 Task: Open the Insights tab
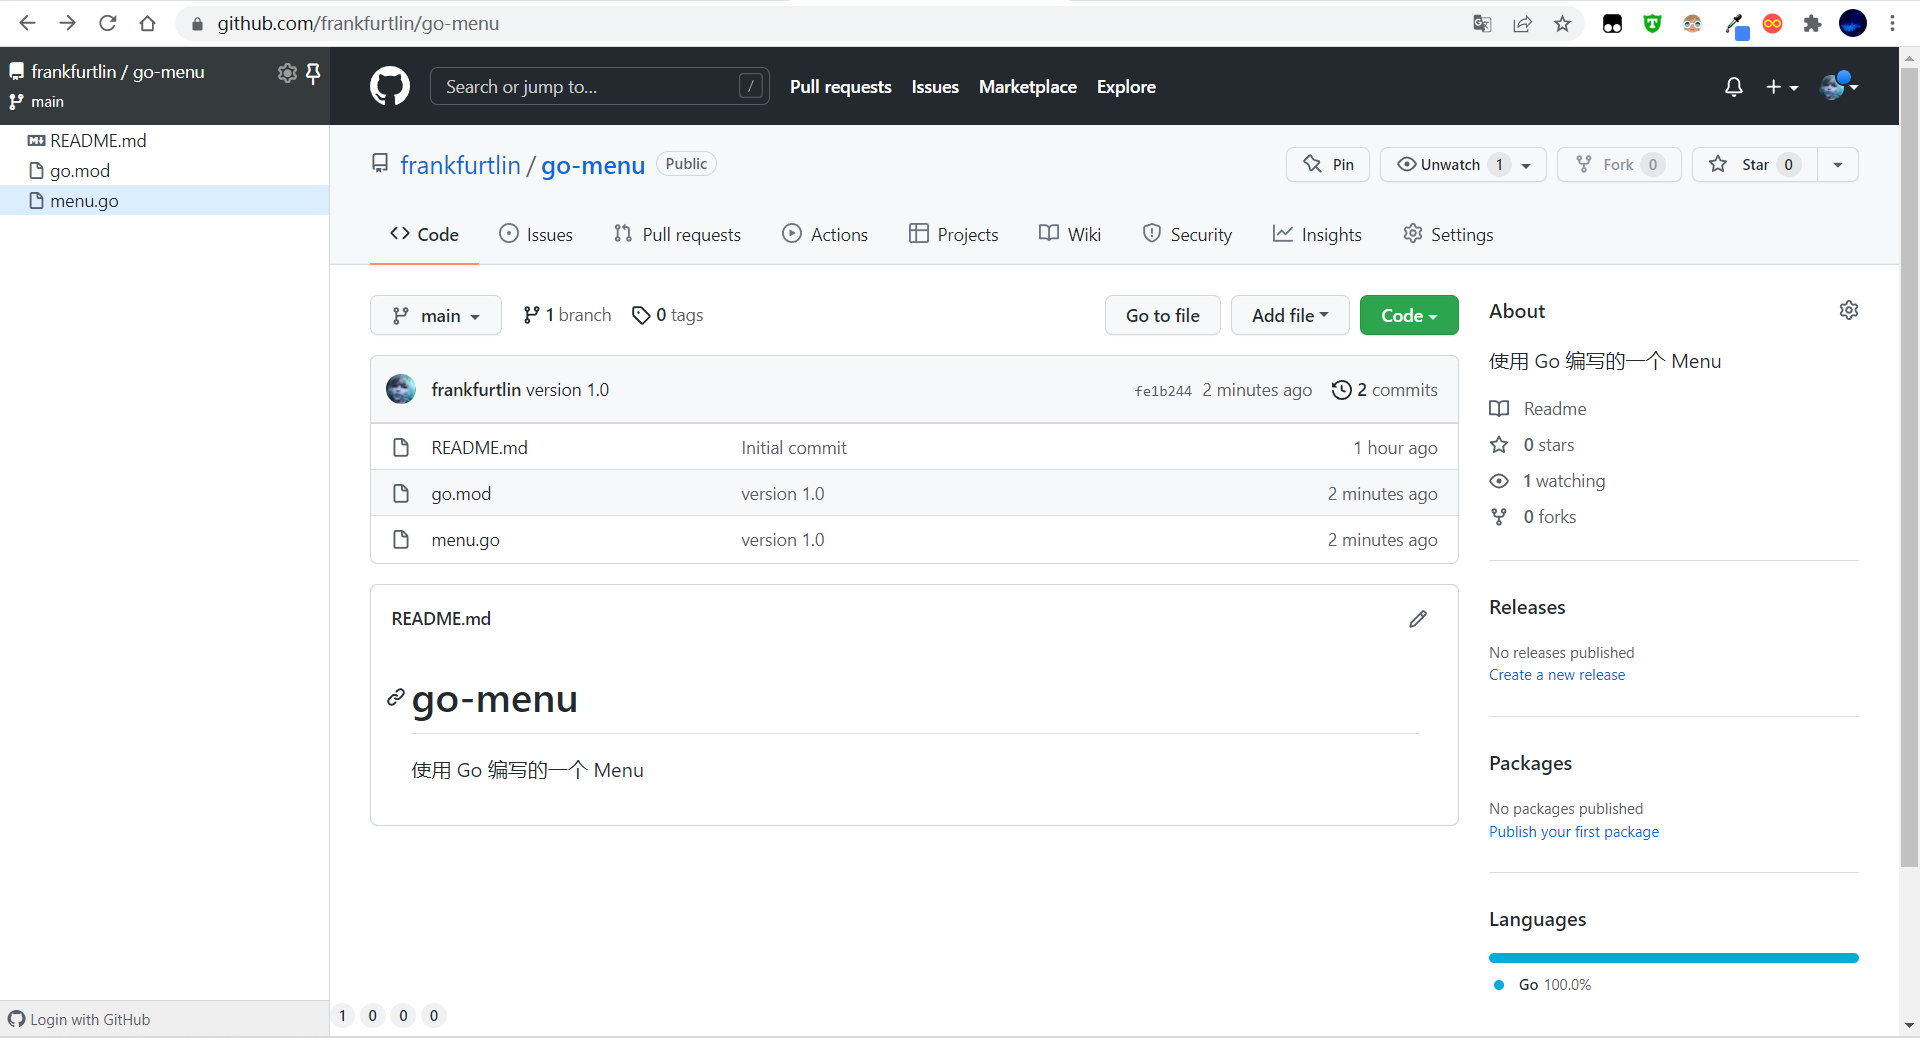pos(1317,234)
